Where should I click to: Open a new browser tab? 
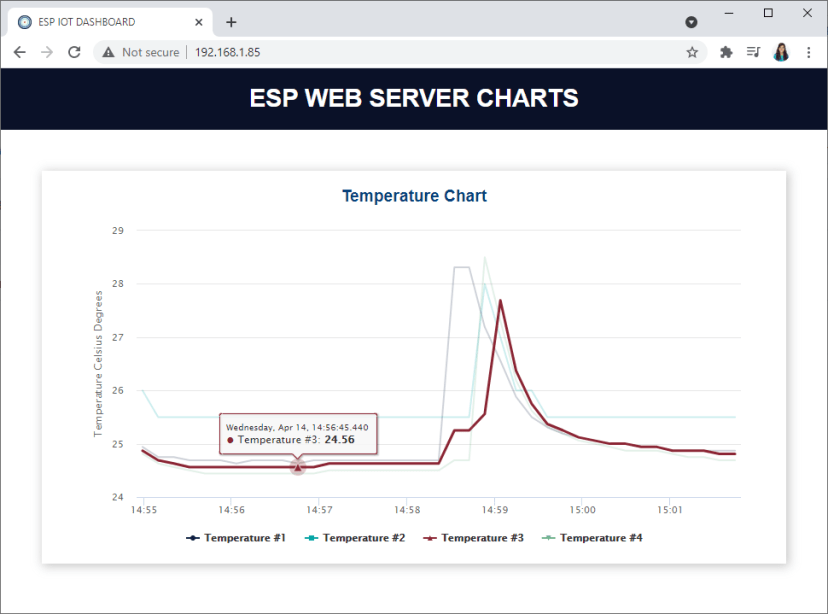pos(231,21)
